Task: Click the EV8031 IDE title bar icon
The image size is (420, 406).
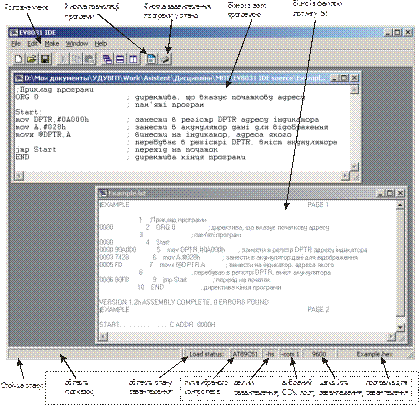Action: [14, 33]
